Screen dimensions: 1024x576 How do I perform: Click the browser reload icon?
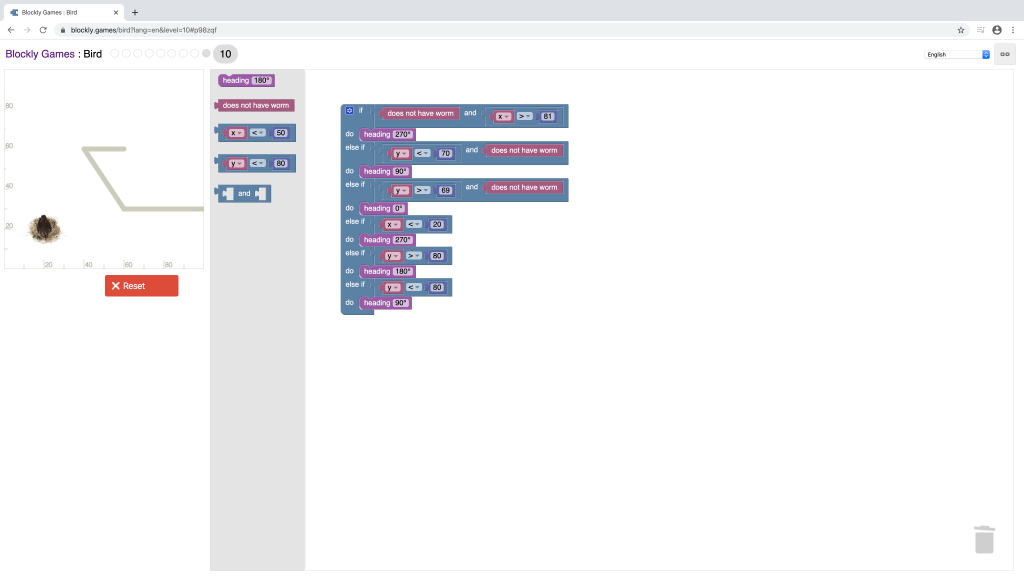[x=43, y=30]
